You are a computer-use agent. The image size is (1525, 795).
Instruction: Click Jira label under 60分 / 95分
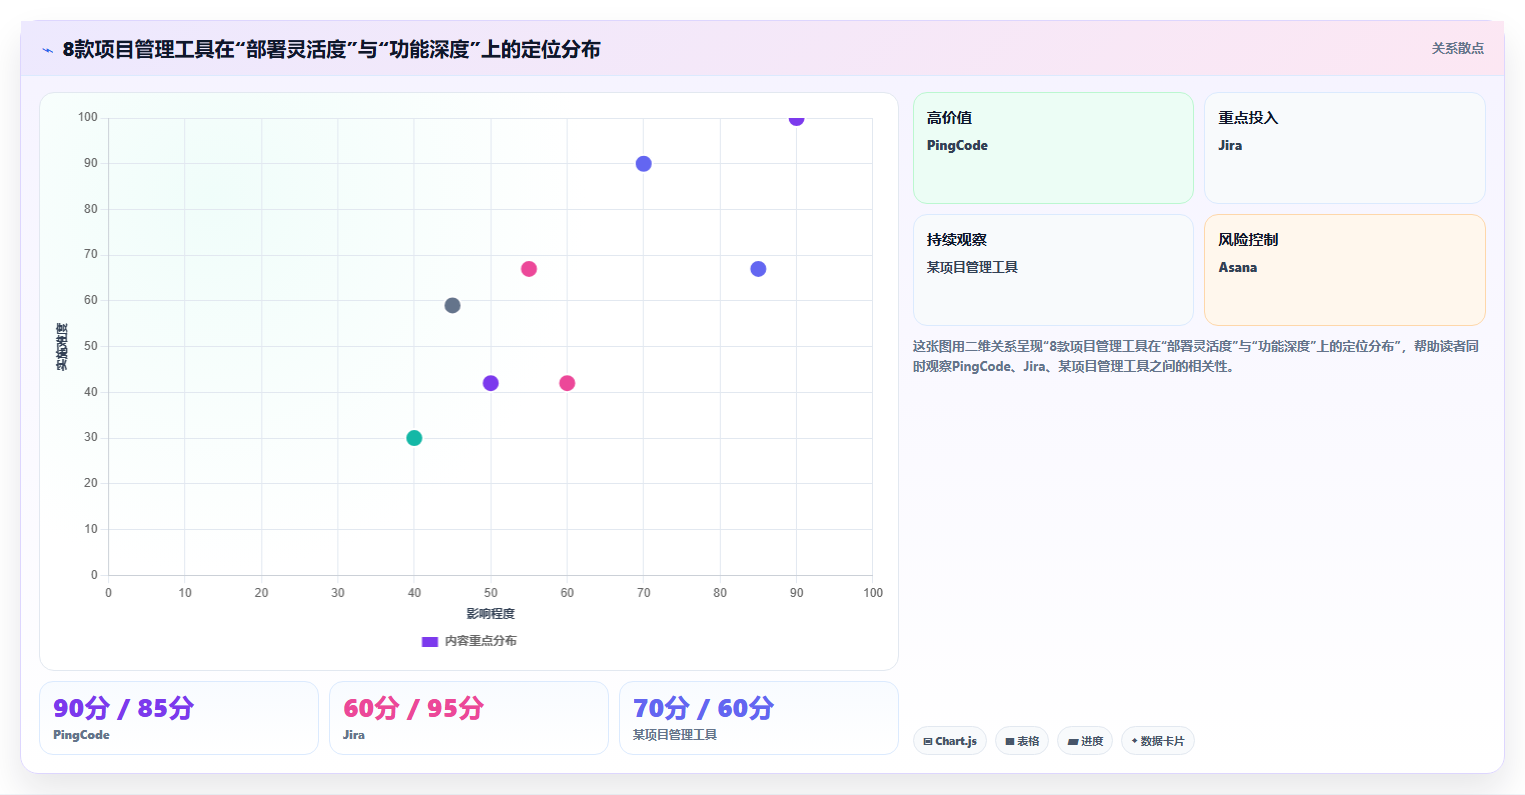pyautogui.click(x=354, y=735)
